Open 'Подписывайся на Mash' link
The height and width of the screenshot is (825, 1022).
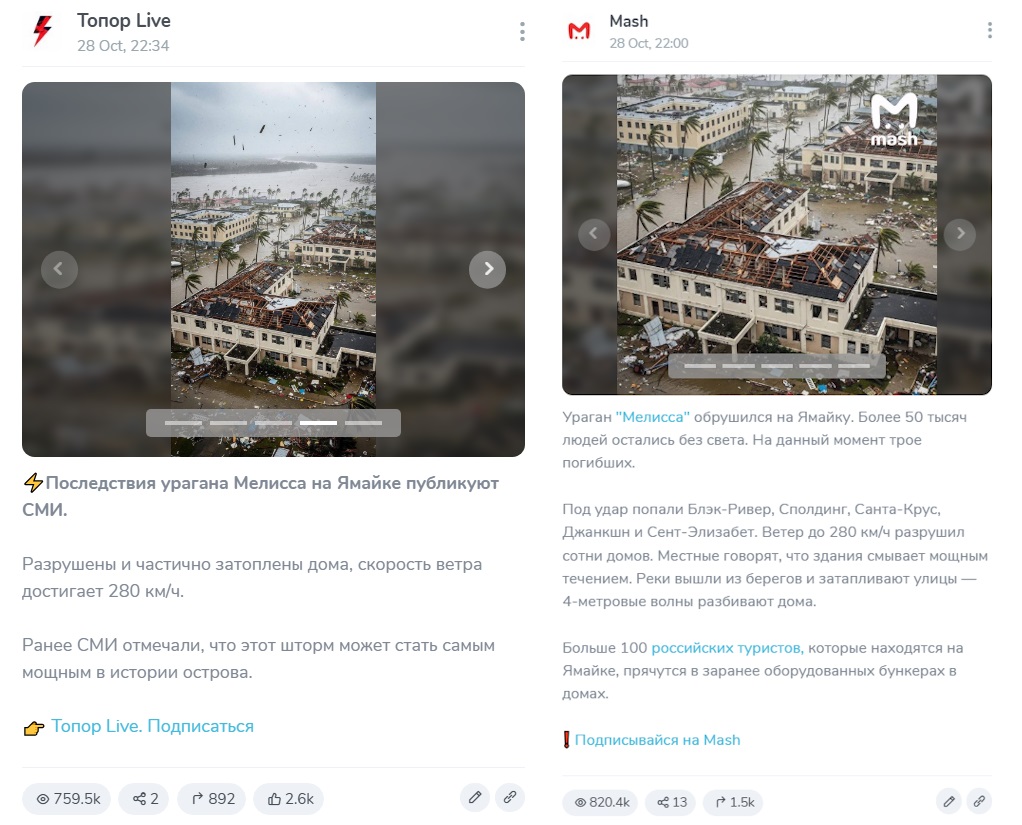[x=657, y=740]
